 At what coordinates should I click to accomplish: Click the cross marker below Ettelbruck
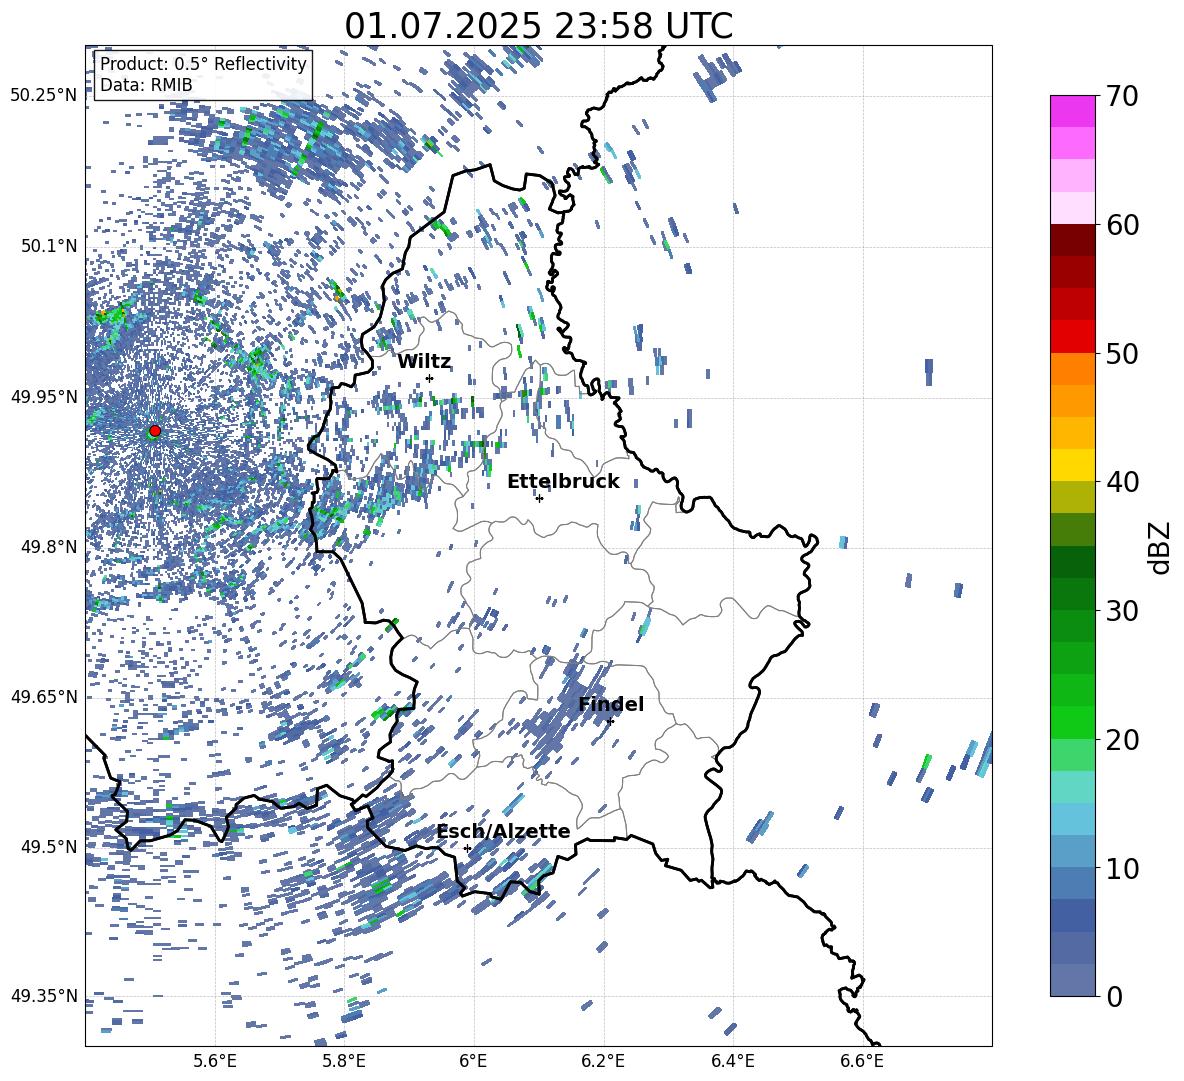tap(539, 498)
